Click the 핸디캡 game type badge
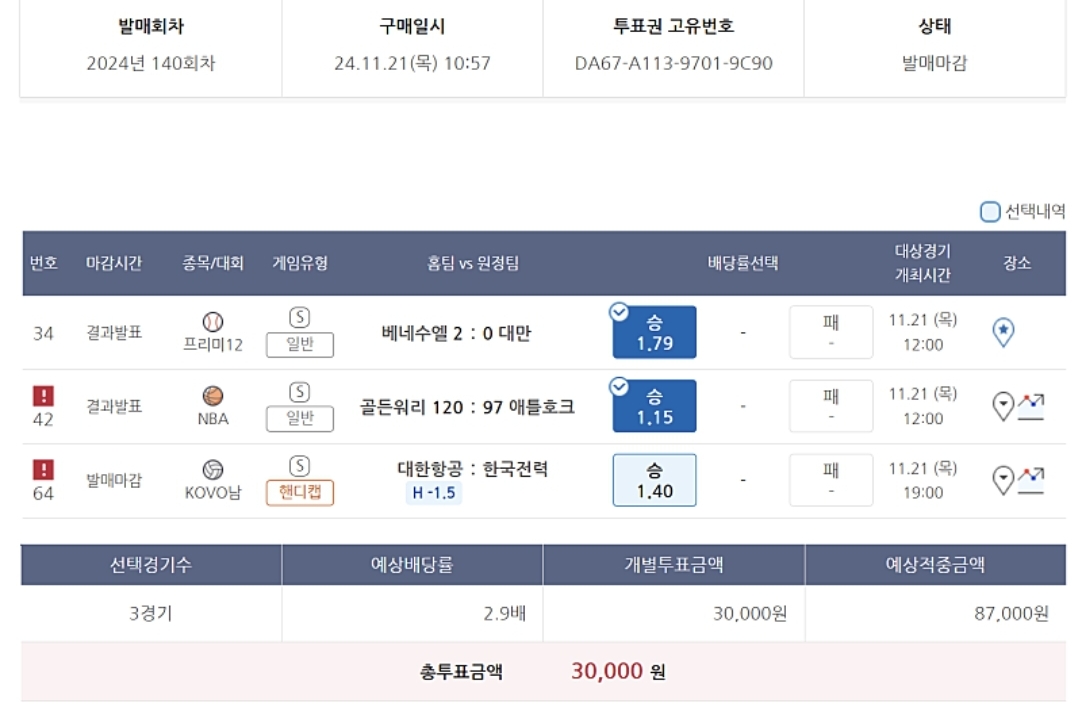1079x704 pixels. [x=299, y=493]
